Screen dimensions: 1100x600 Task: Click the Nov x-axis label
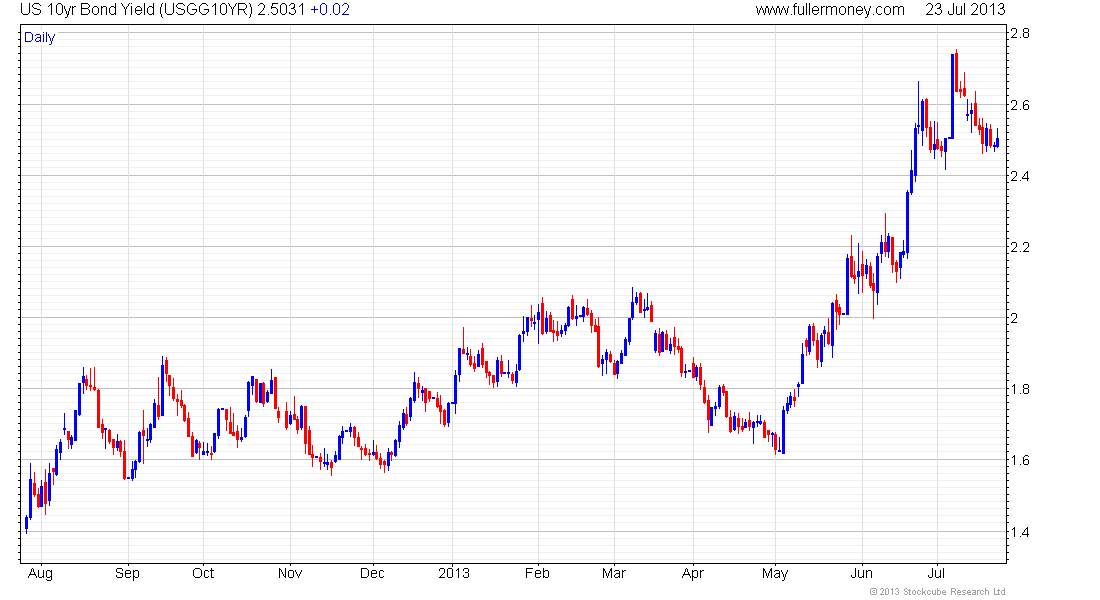point(290,573)
